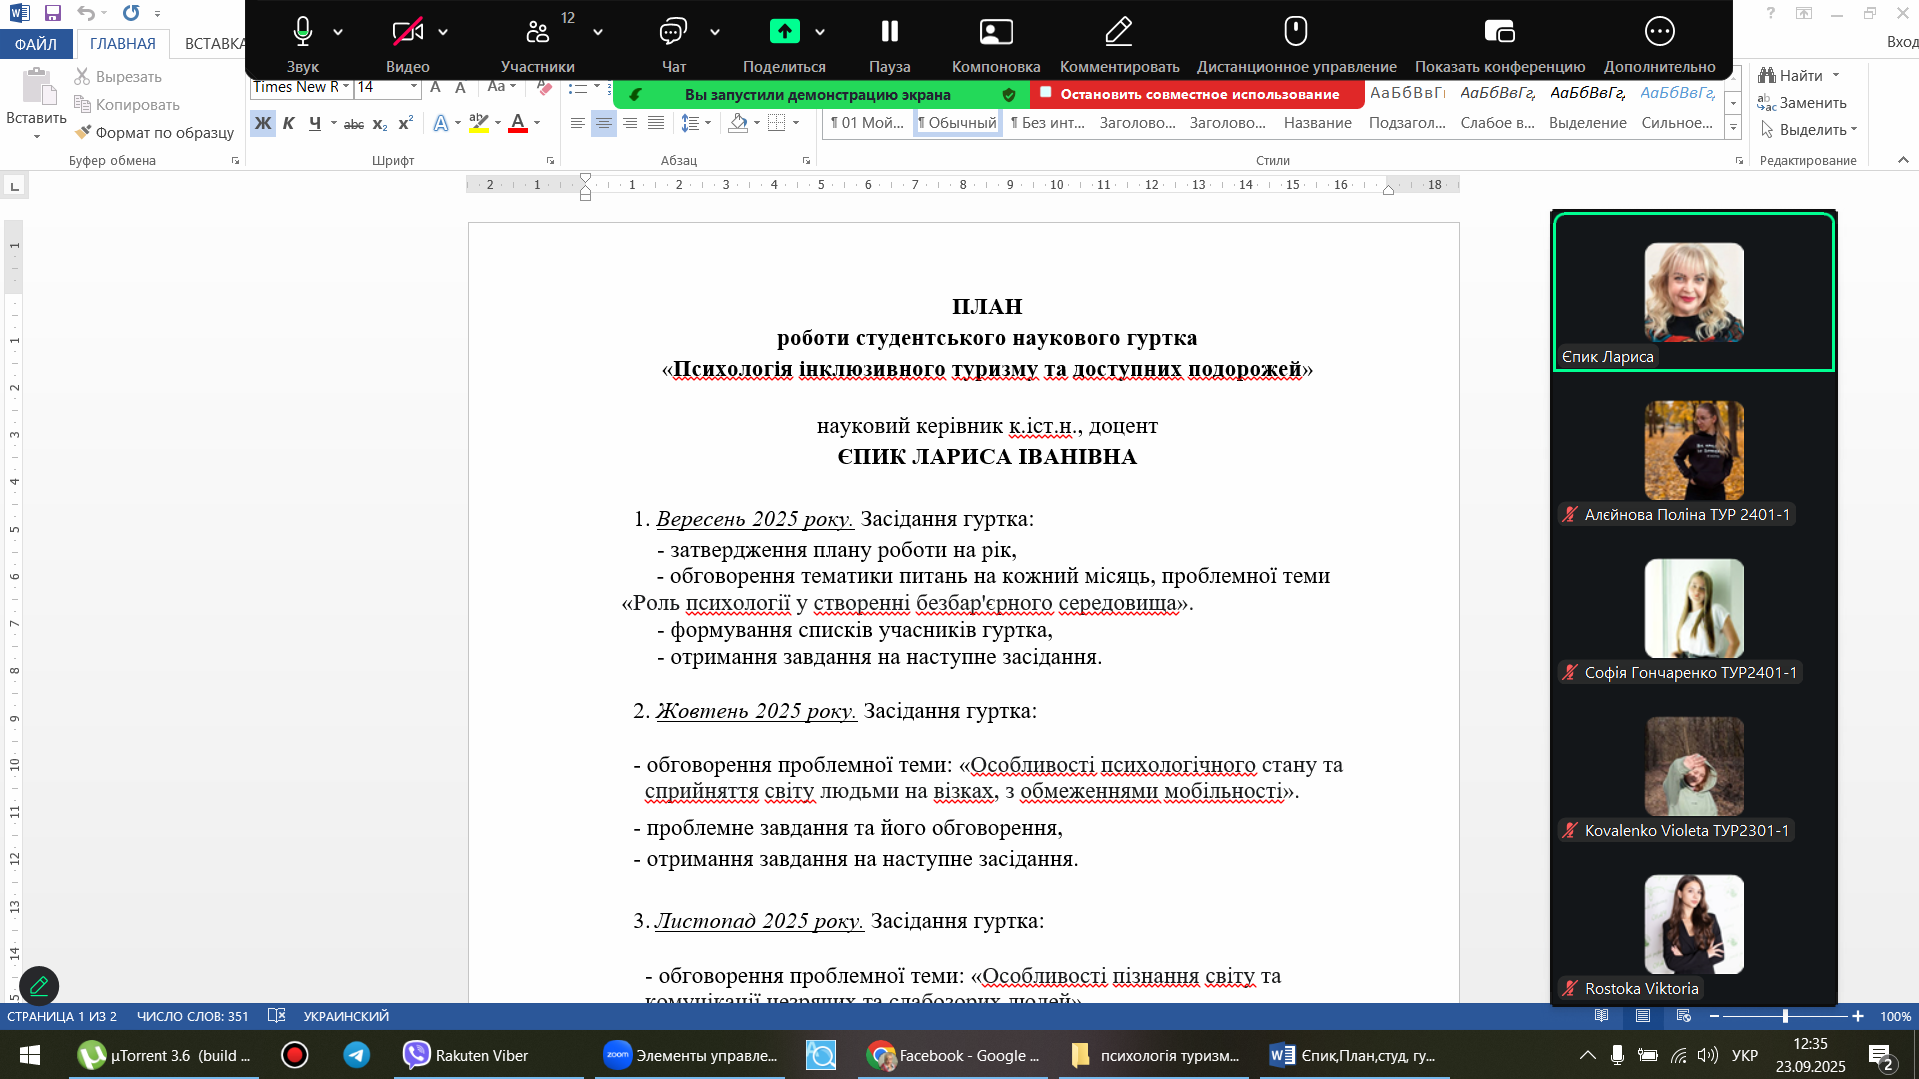Unmute microphone with Звук button

tap(302, 32)
